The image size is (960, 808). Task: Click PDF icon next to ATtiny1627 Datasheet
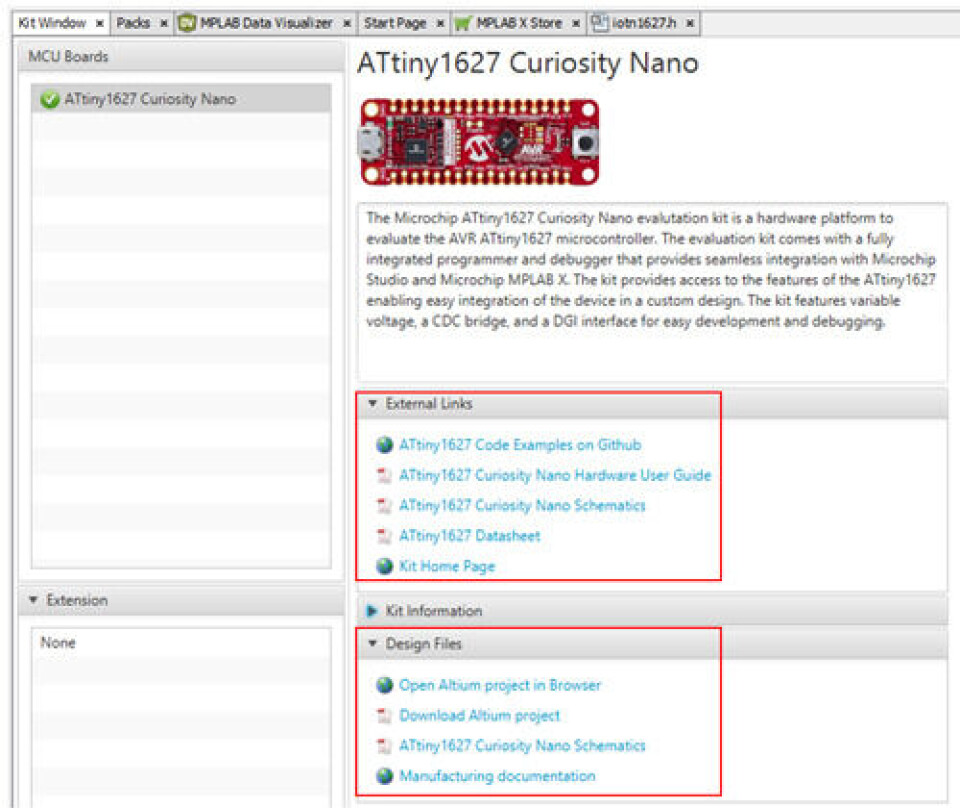tap(384, 536)
